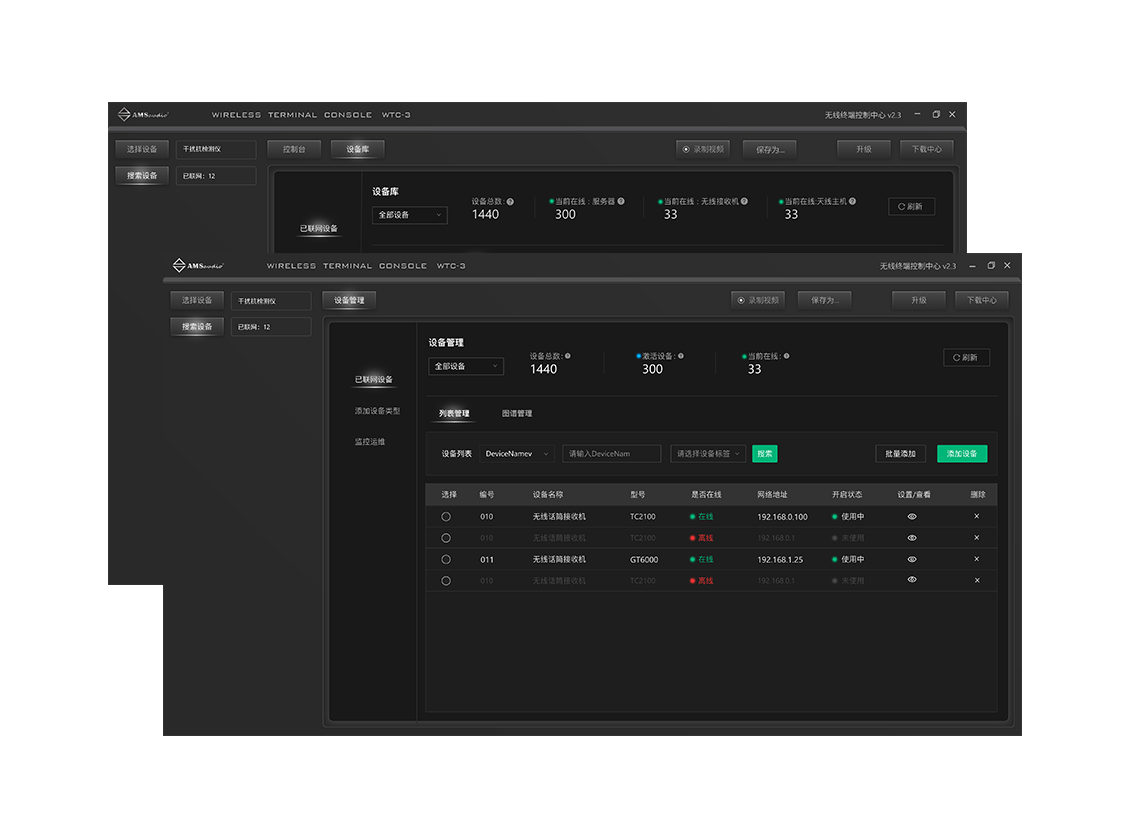Click the eye icon for device 192.168.0.100
The height and width of the screenshot is (828, 1134).
point(911,517)
